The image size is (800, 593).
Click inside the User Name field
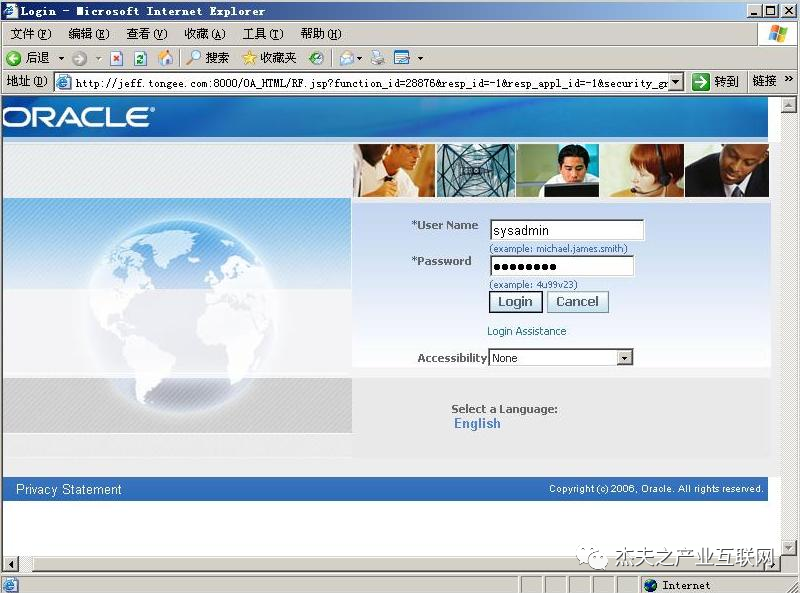click(x=567, y=230)
